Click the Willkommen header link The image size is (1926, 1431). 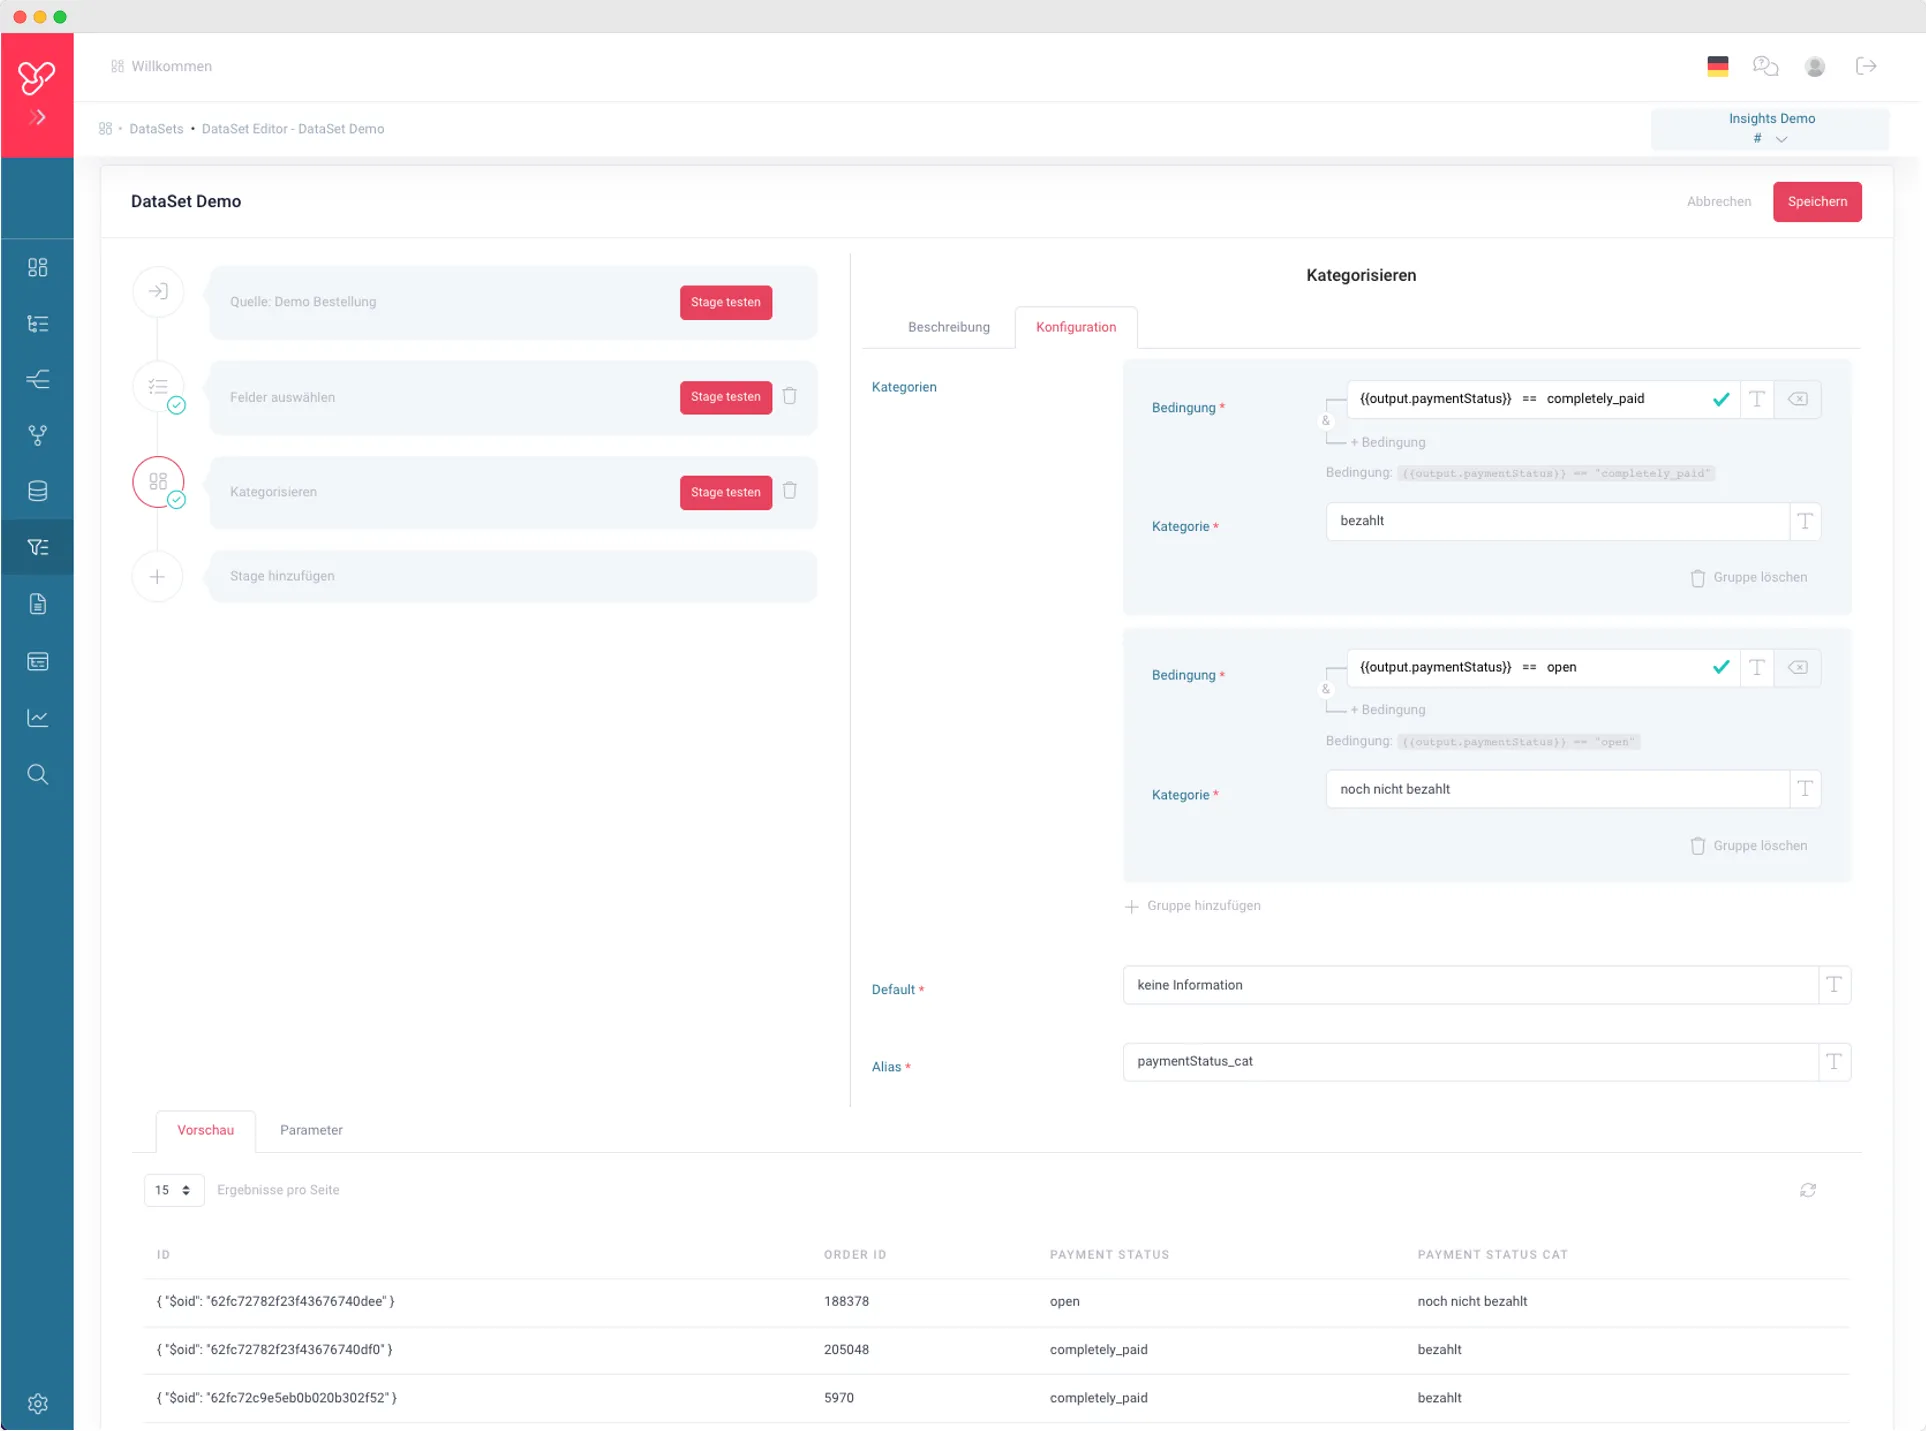click(171, 66)
